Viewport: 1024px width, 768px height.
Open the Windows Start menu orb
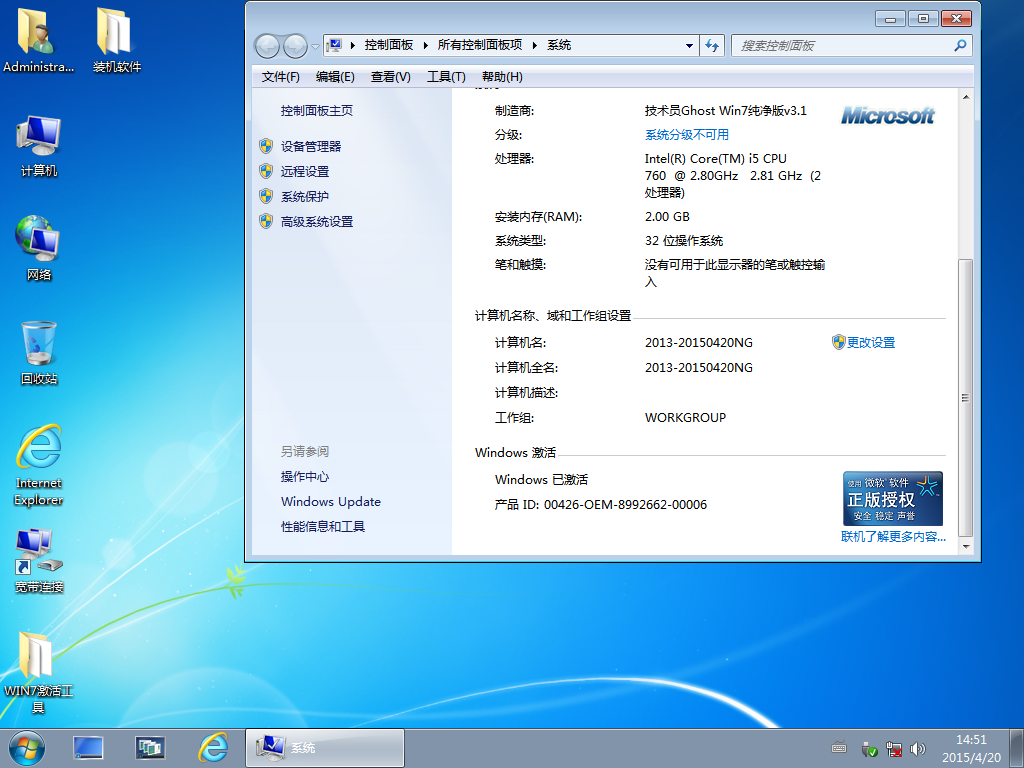(x=27, y=748)
